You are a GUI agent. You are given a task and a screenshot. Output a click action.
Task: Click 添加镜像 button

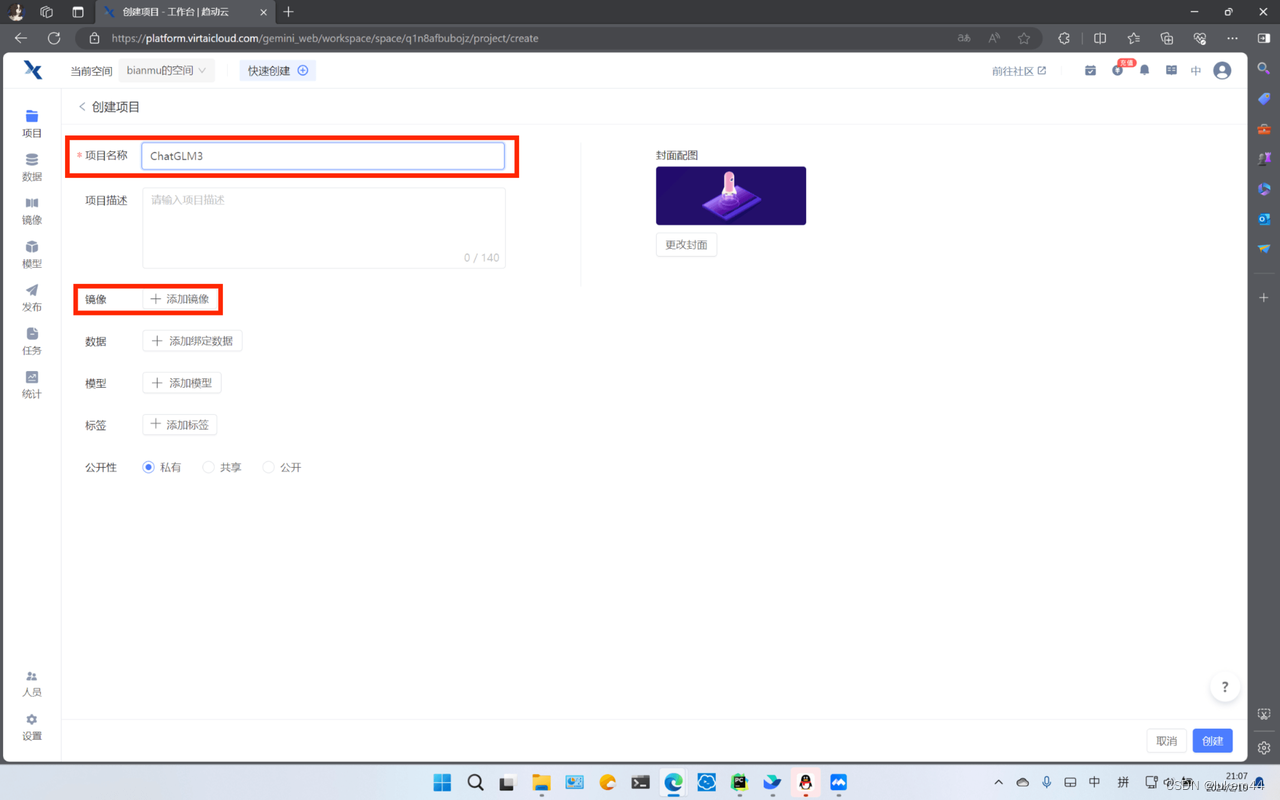click(180, 299)
